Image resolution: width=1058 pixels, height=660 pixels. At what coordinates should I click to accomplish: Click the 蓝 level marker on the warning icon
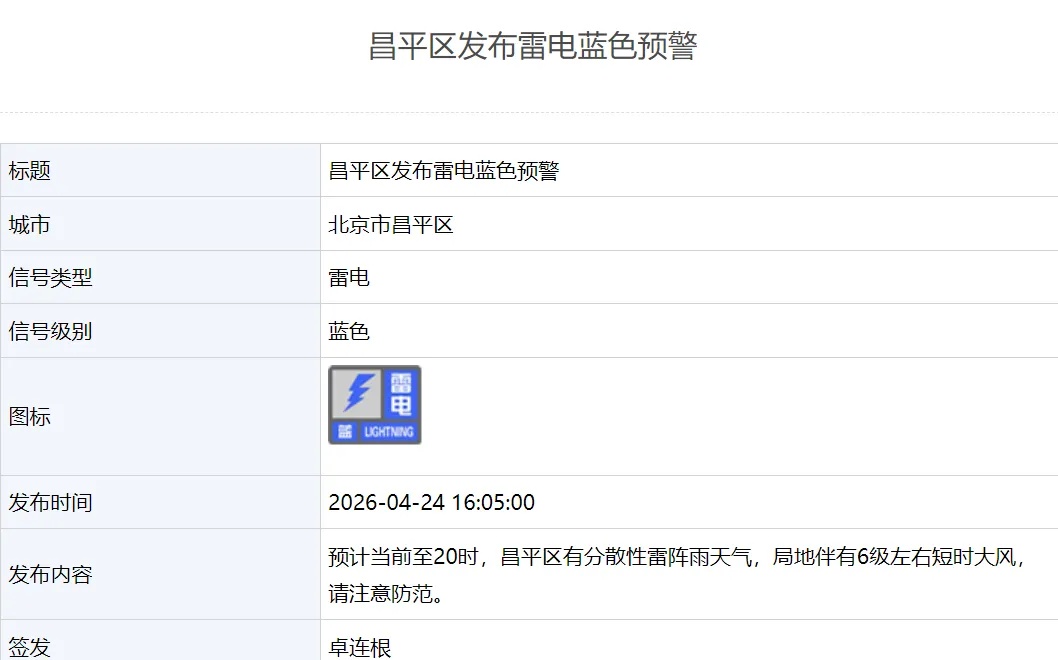coord(344,429)
